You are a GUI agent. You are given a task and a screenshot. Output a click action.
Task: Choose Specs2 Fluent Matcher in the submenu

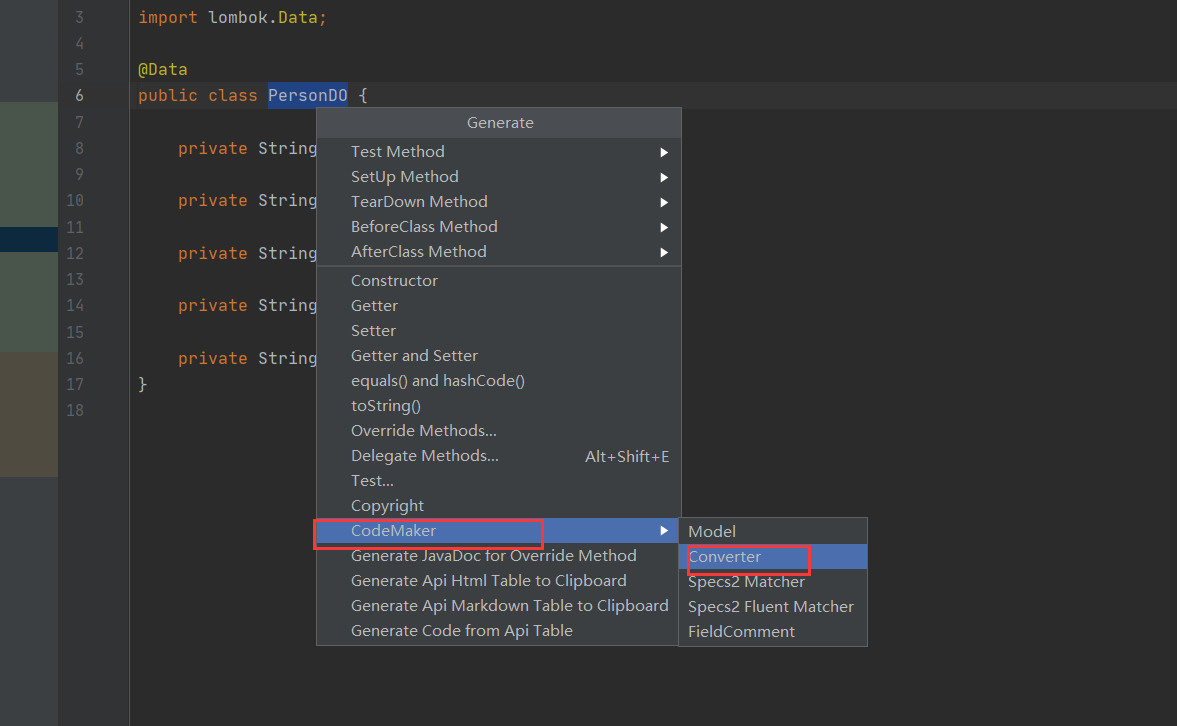[x=770, y=606]
